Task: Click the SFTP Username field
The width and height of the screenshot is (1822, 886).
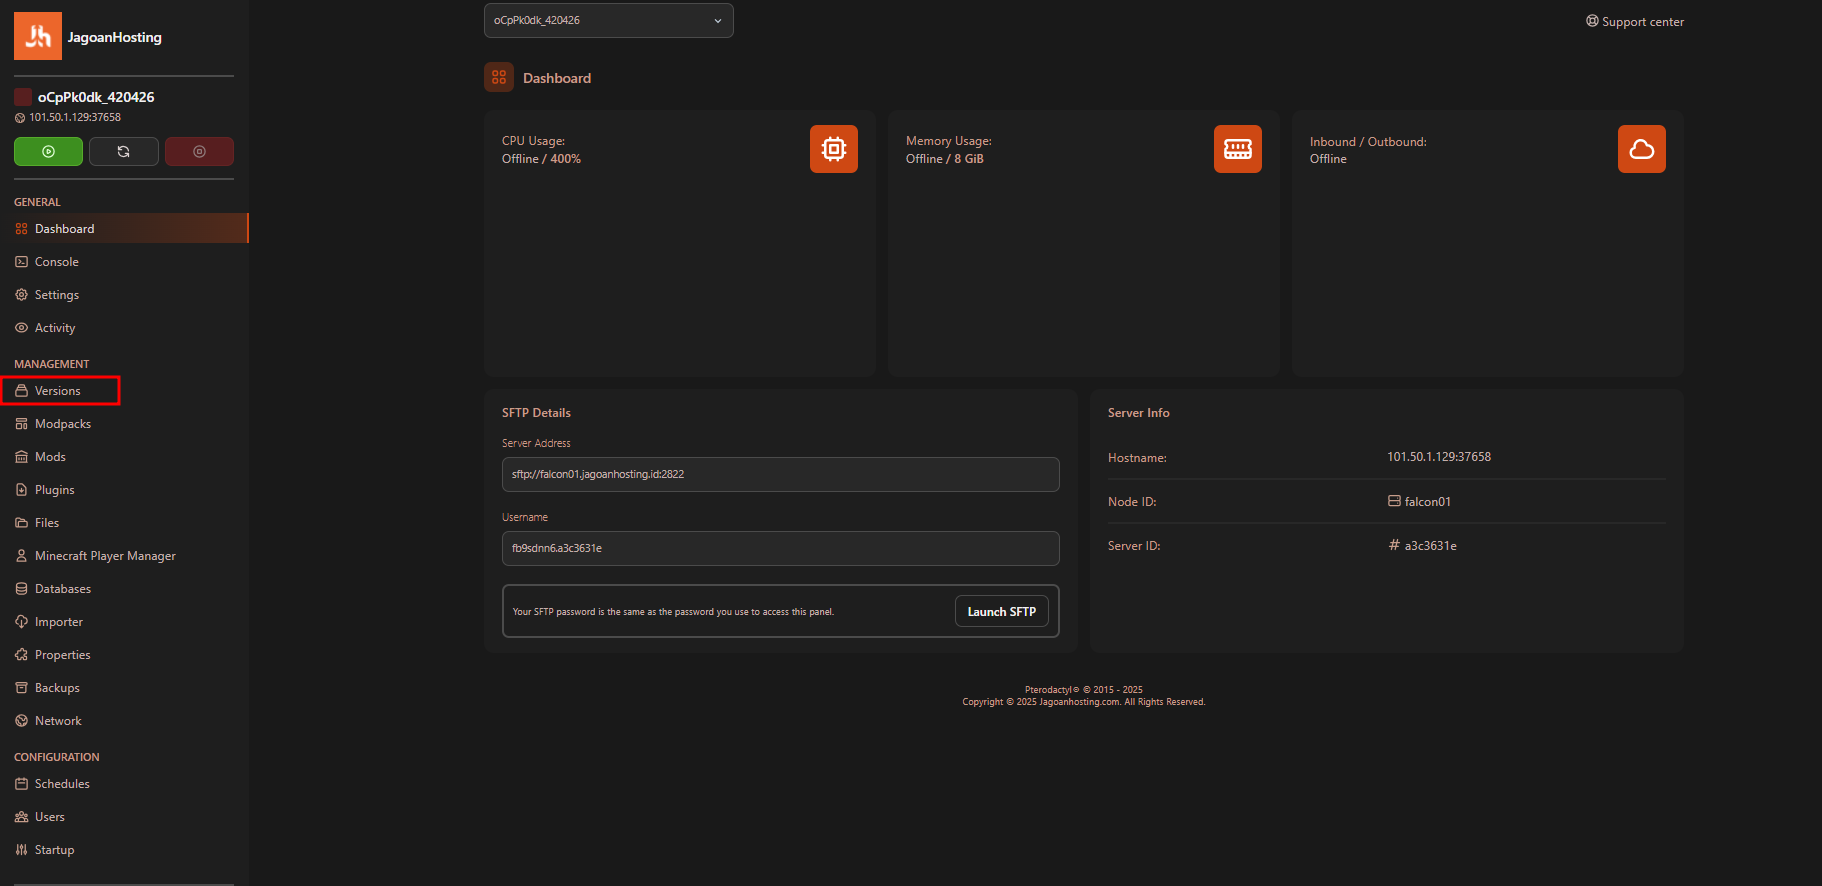Action: pyautogui.click(x=781, y=548)
